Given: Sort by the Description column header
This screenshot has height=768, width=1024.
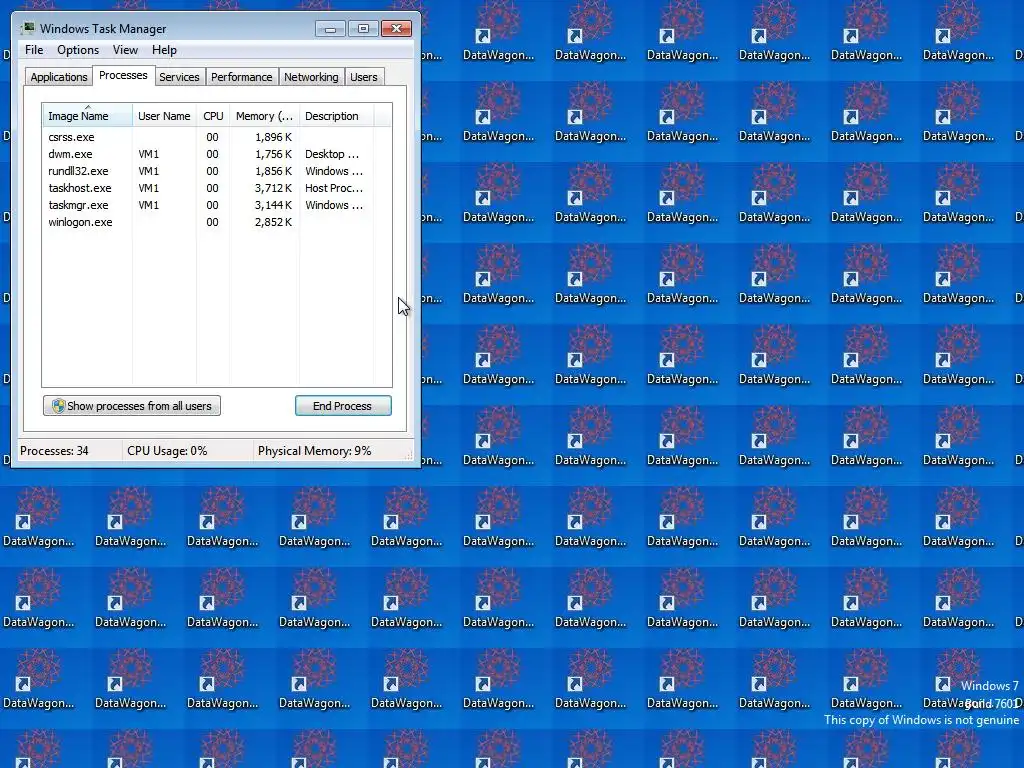Looking at the screenshot, I should click(336, 116).
